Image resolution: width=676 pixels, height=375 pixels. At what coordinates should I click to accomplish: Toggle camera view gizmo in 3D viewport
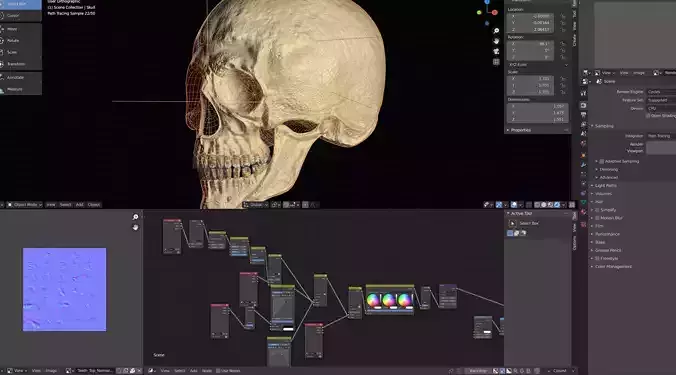pos(496,51)
